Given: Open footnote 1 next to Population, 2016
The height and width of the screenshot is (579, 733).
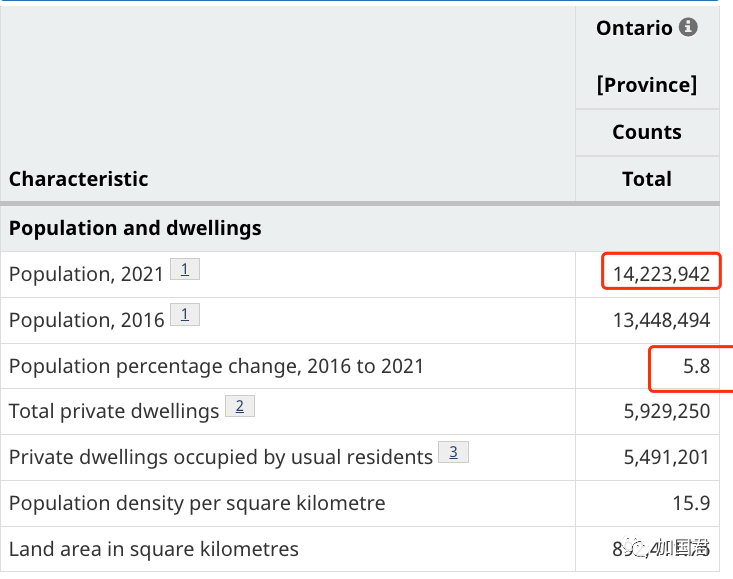Looking at the screenshot, I should click(185, 315).
